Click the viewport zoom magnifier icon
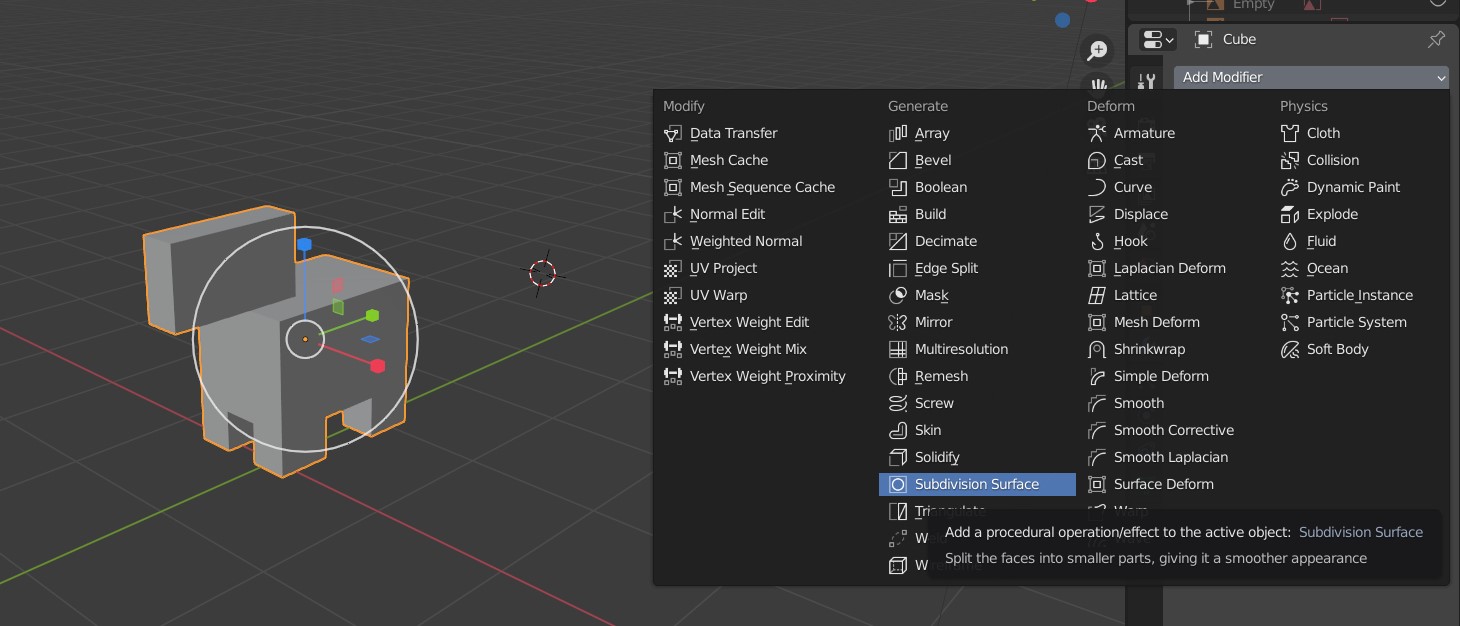This screenshot has height=626, width=1460. point(1098,50)
